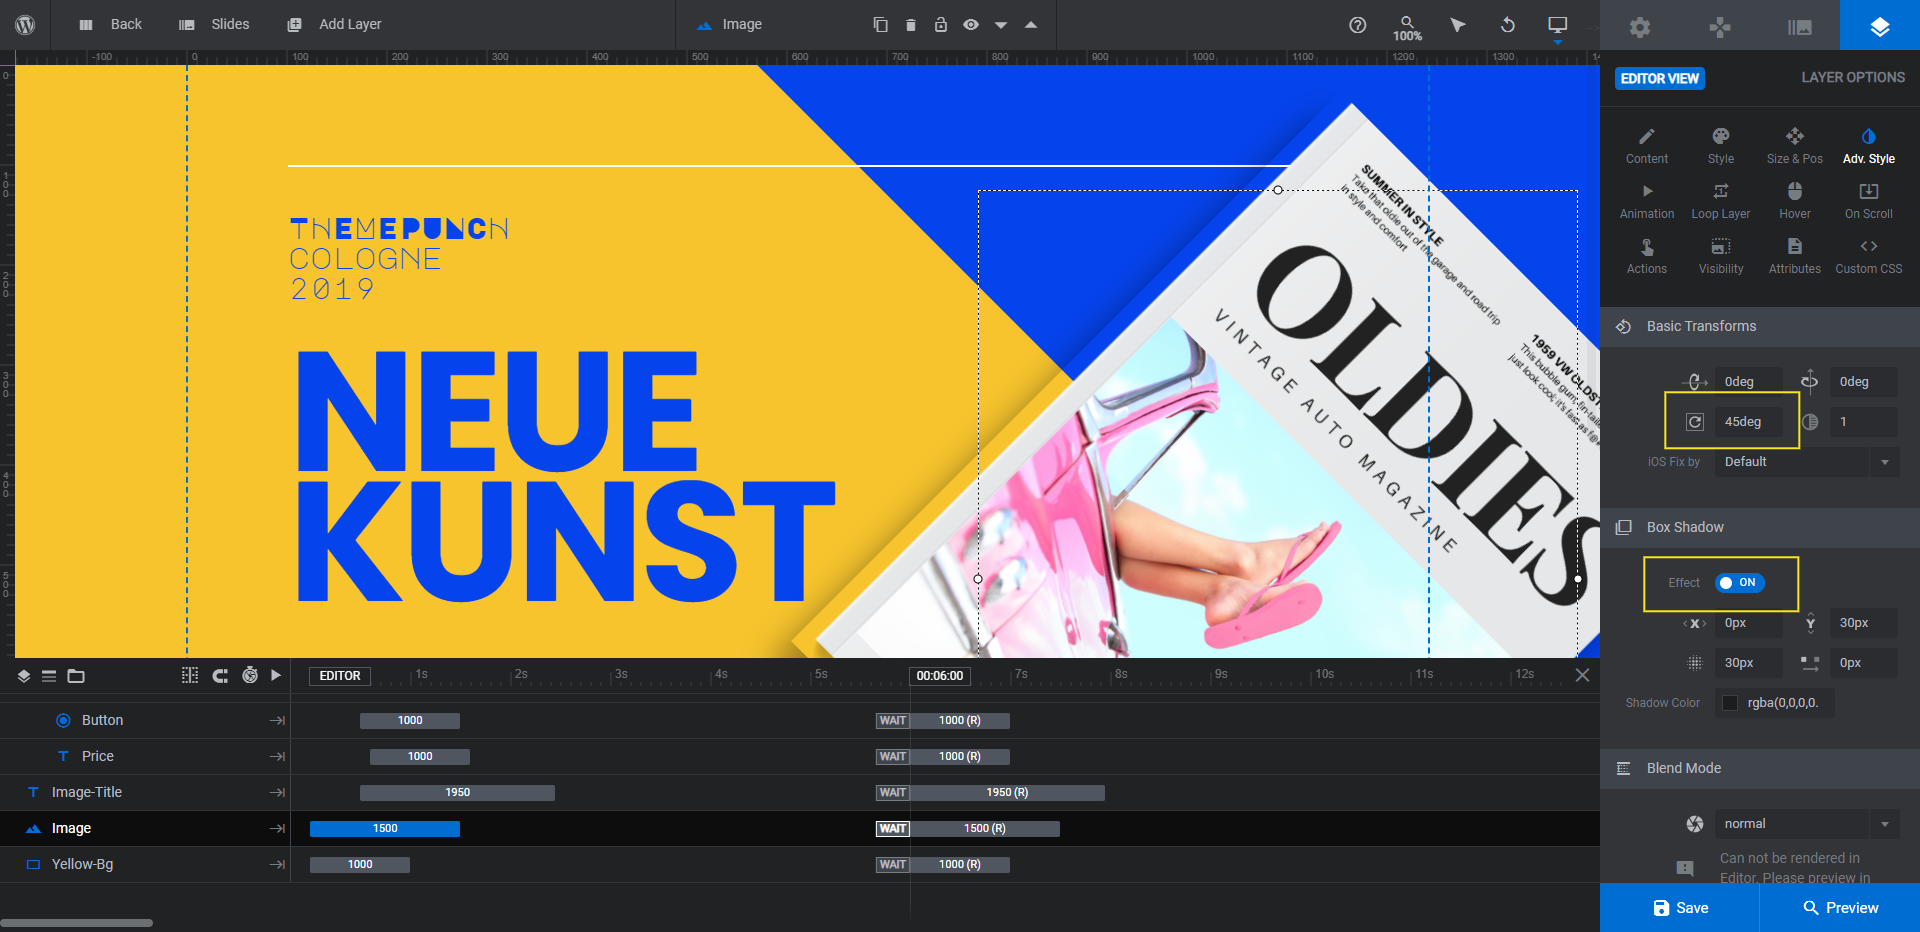Collapse the Basic Transforms section
The width and height of the screenshot is (1920, 932).
(1760, 327)
